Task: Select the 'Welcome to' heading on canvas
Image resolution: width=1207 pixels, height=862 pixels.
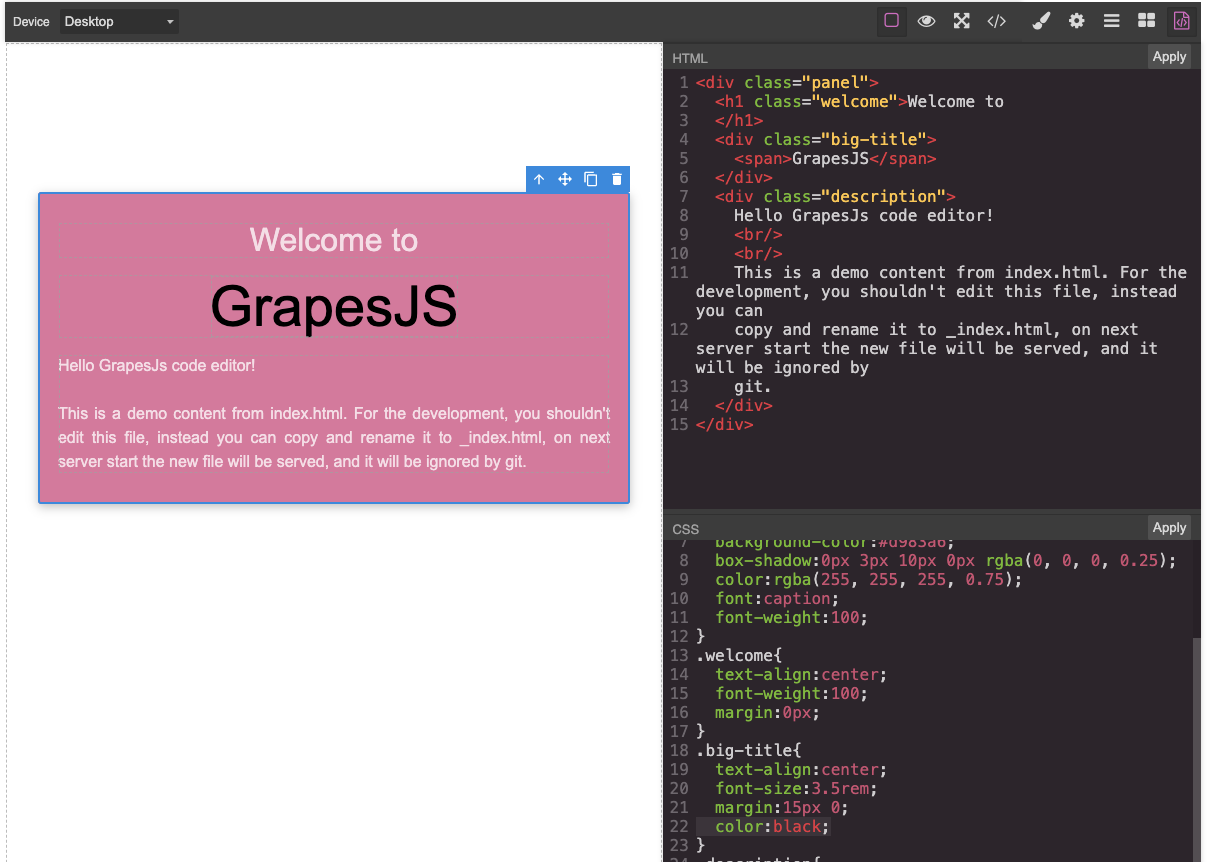Action: coord(334,240)
